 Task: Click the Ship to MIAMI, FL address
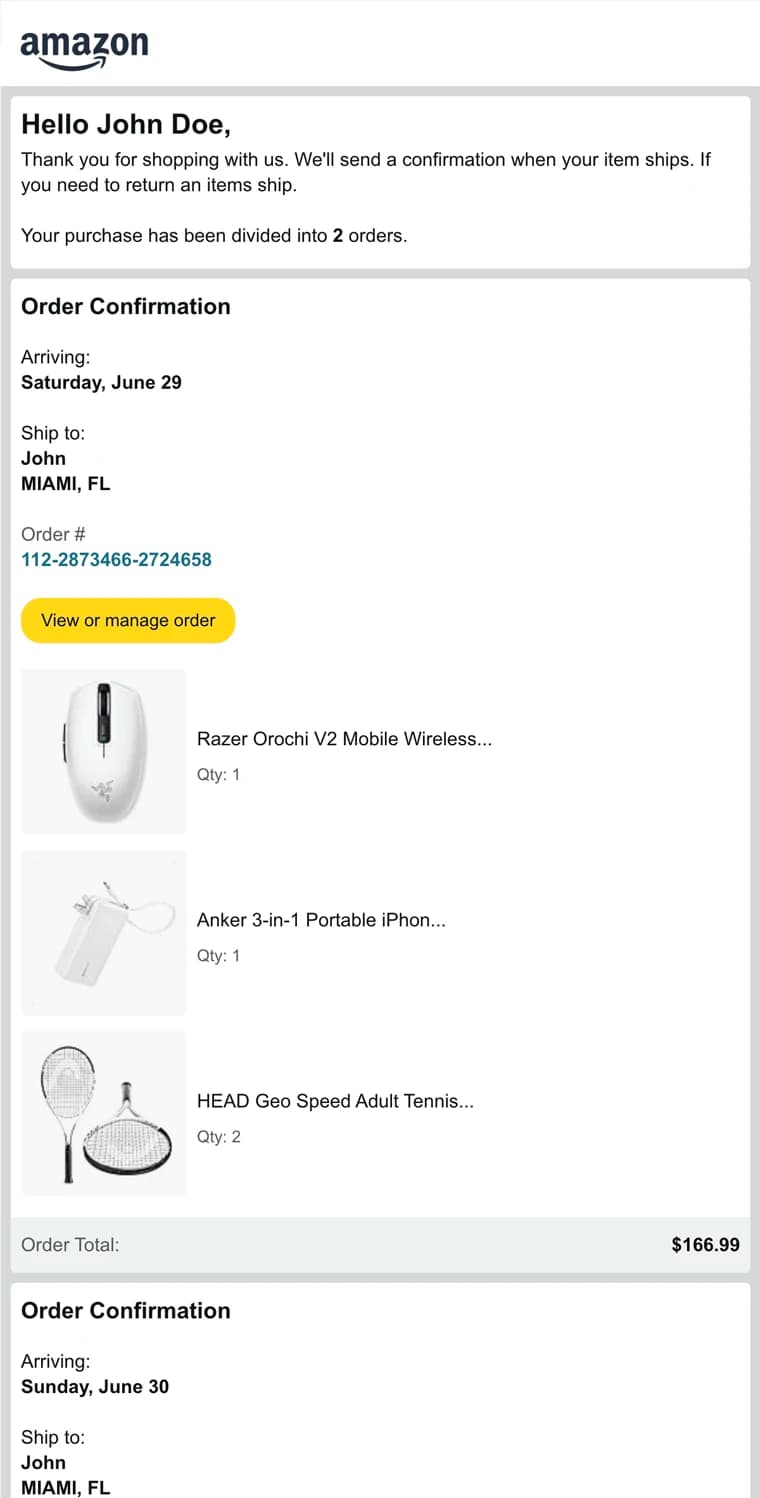click(65, 483)
